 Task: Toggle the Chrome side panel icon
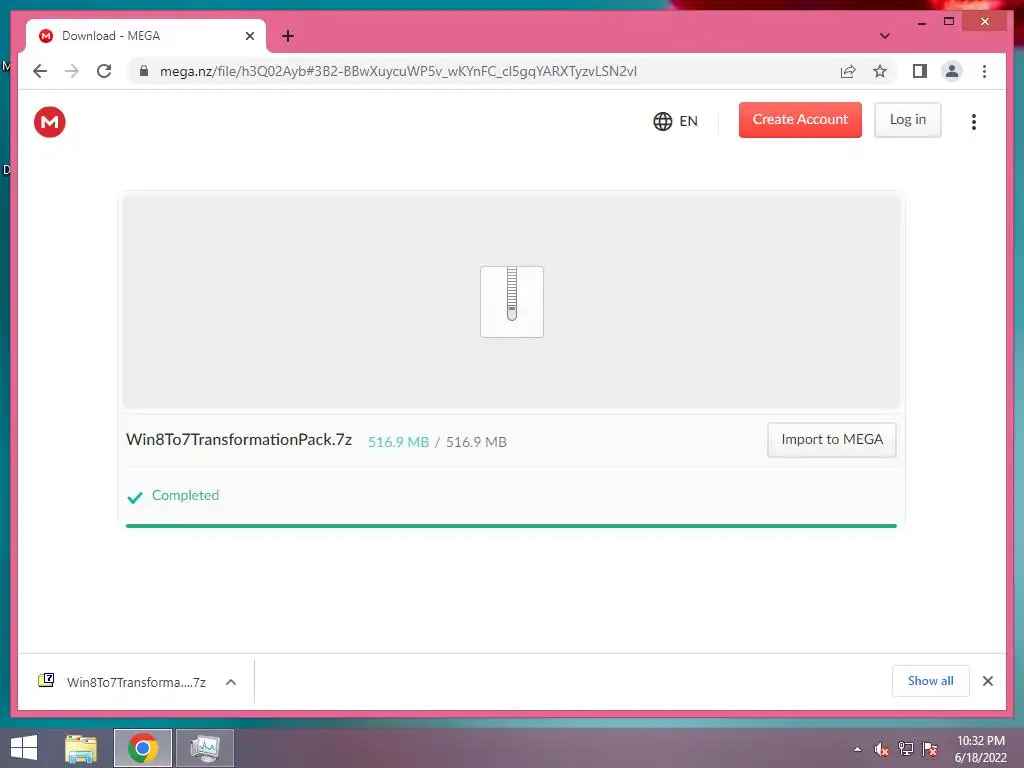coord(920,71)
